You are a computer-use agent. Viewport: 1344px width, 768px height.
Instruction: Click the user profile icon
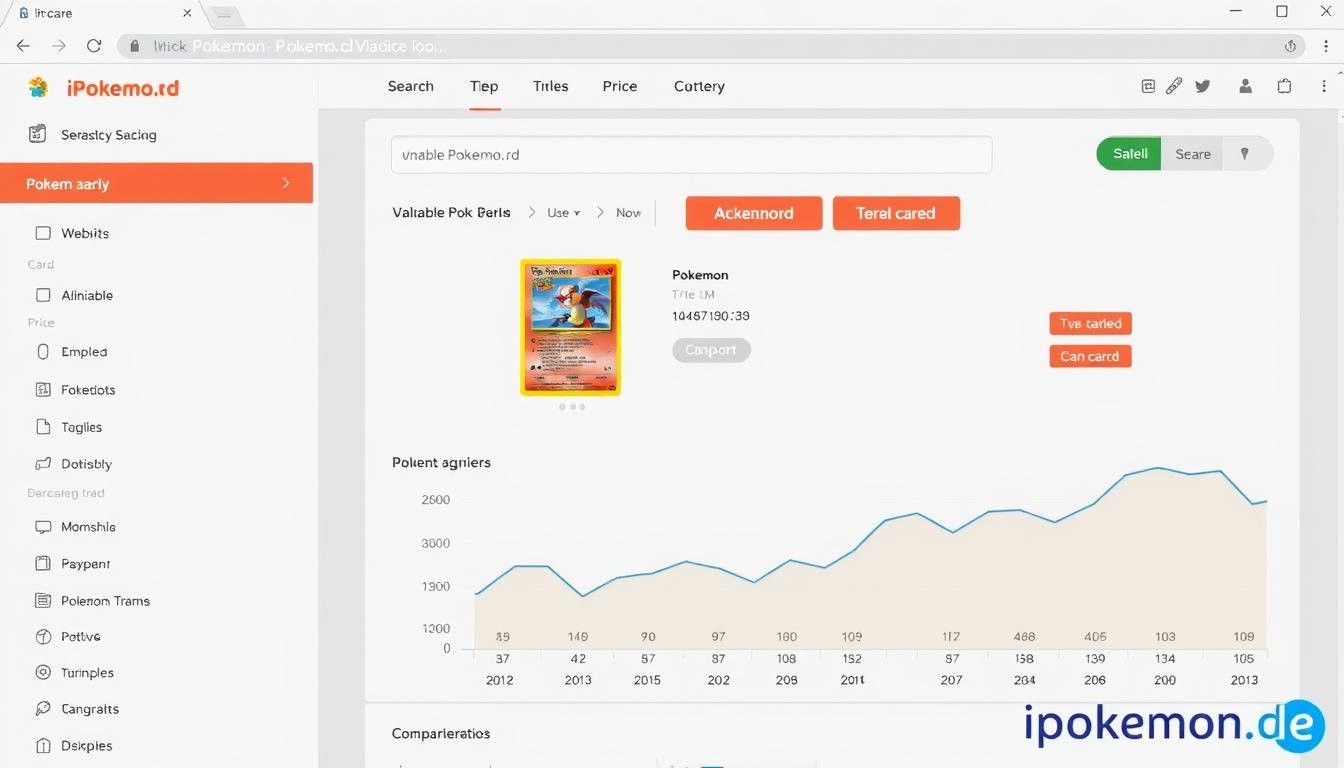[1245, 86]
